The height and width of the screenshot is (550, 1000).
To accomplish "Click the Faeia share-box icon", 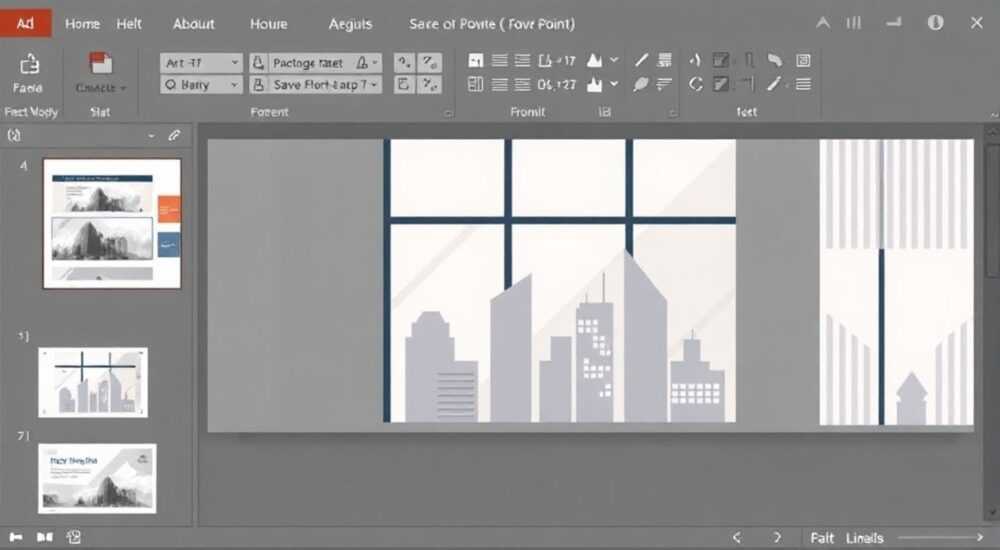I will [29, 64].
